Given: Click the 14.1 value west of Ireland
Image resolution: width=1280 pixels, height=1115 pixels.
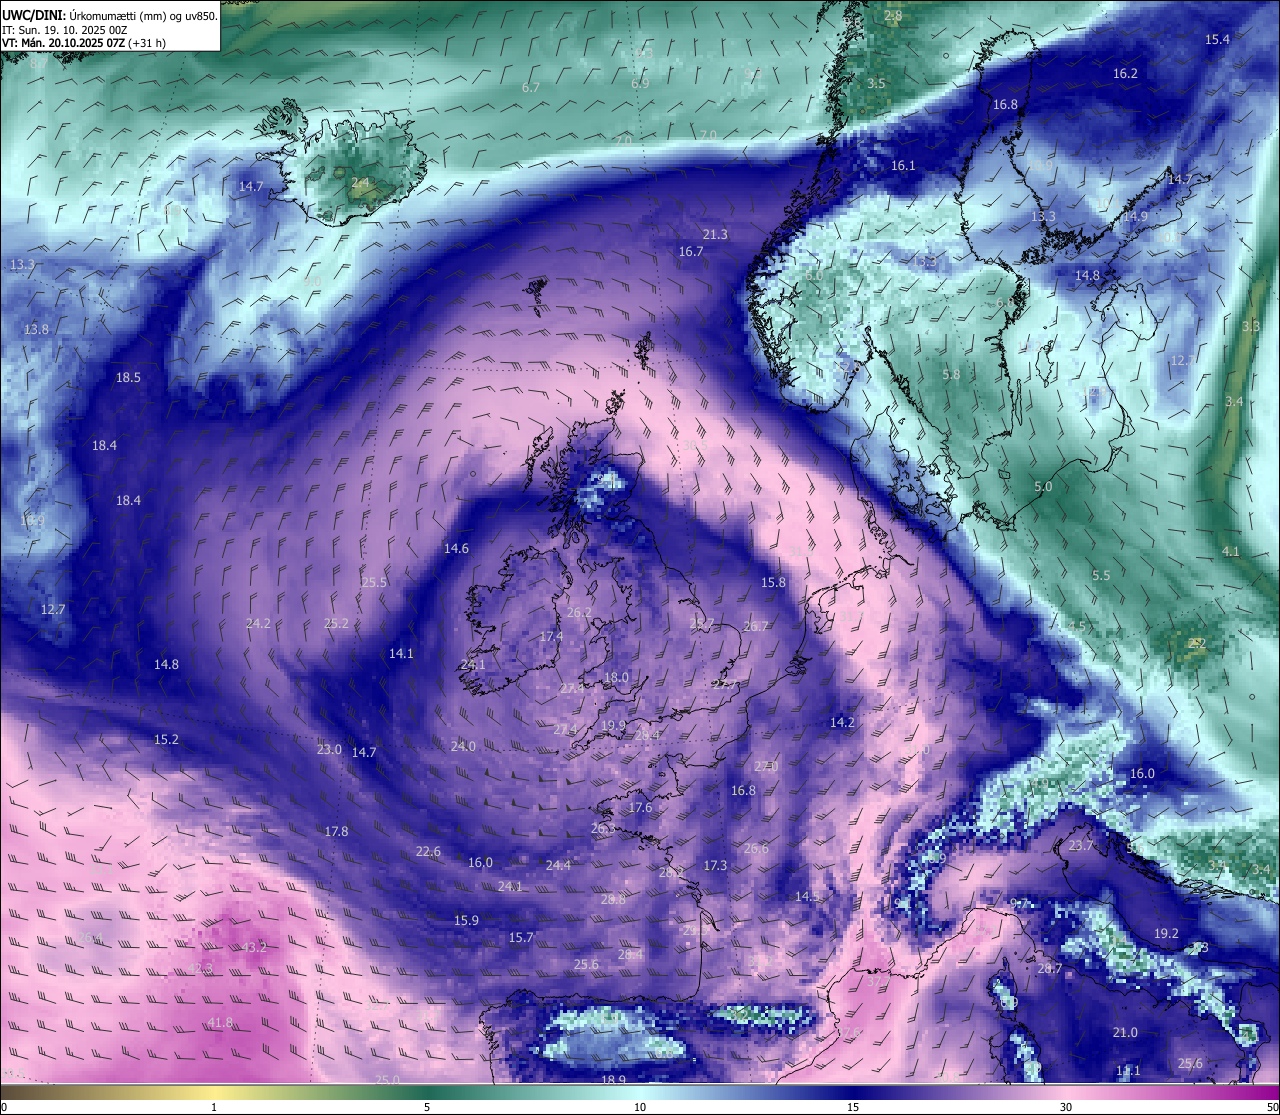Looking at the screenshot, I should (x=401, y=653).
